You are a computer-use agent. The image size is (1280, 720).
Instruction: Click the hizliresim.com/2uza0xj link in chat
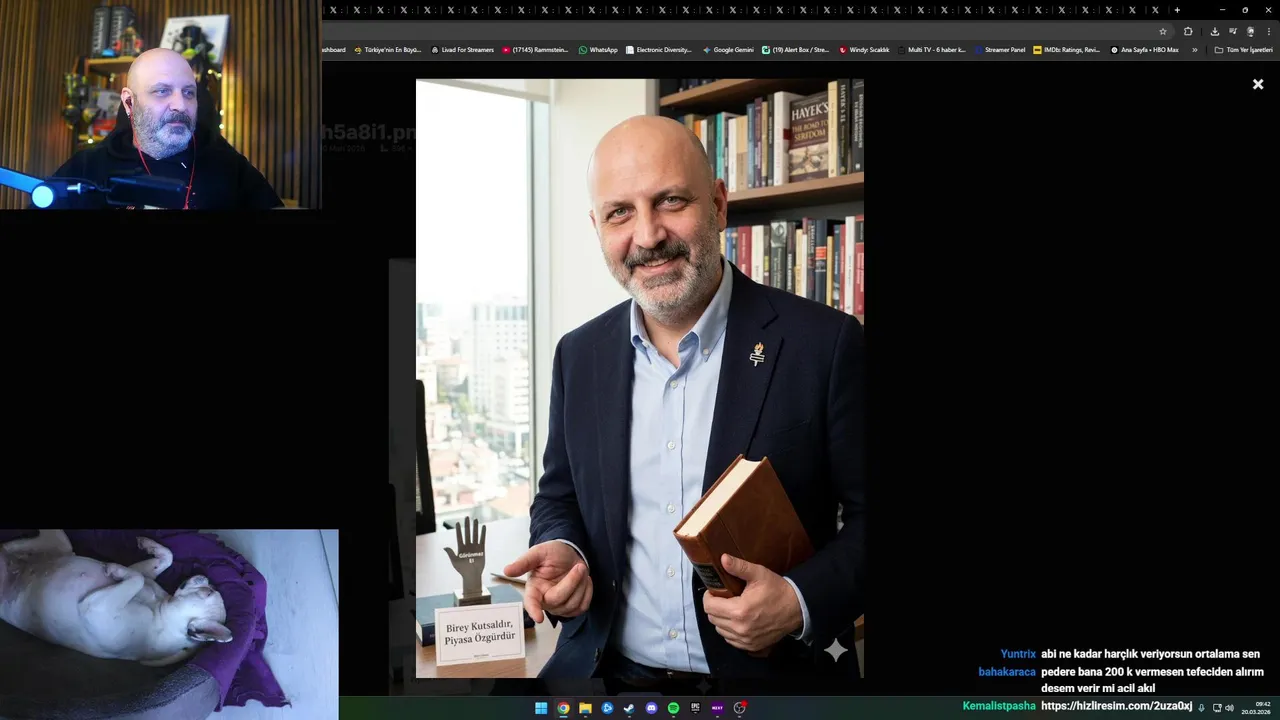point(1116,706)
